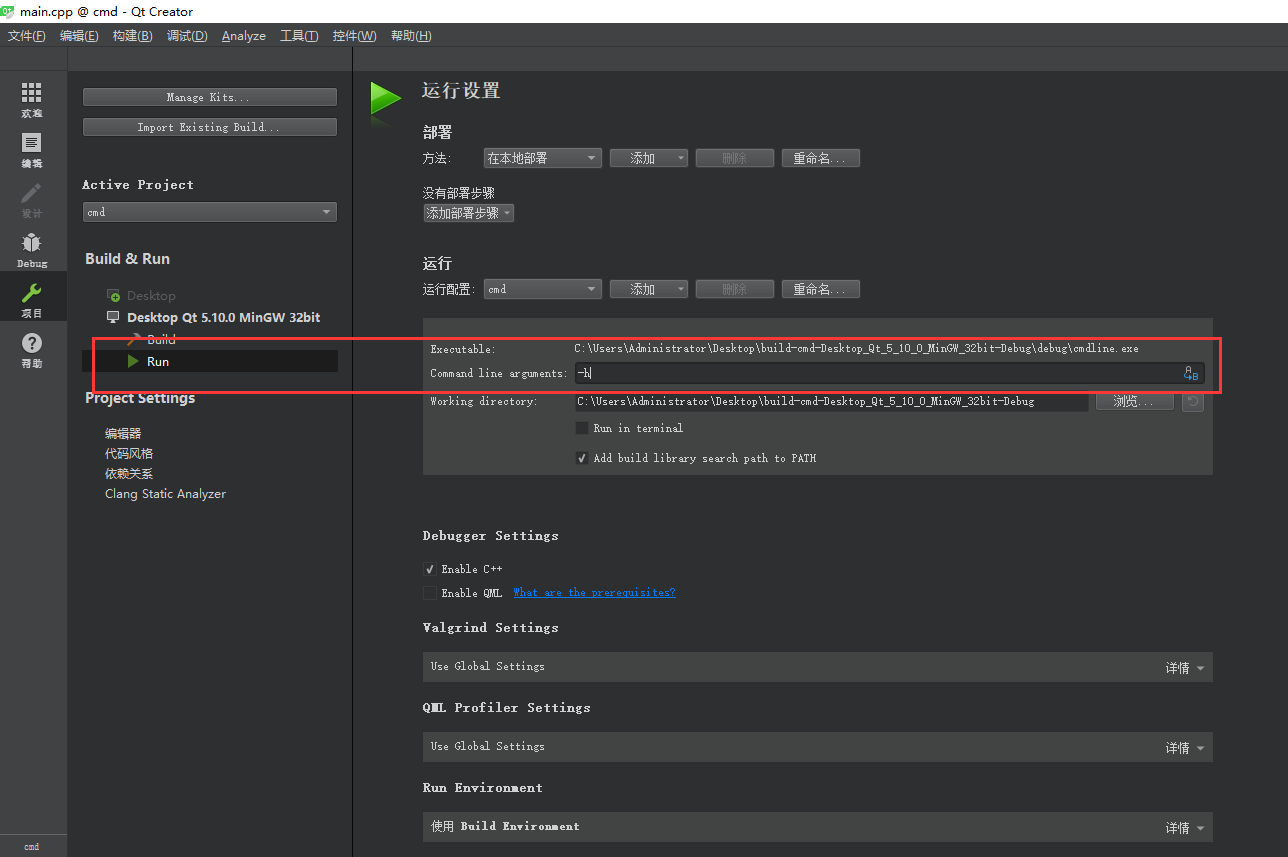Open the 调试(D) menu

186,35
